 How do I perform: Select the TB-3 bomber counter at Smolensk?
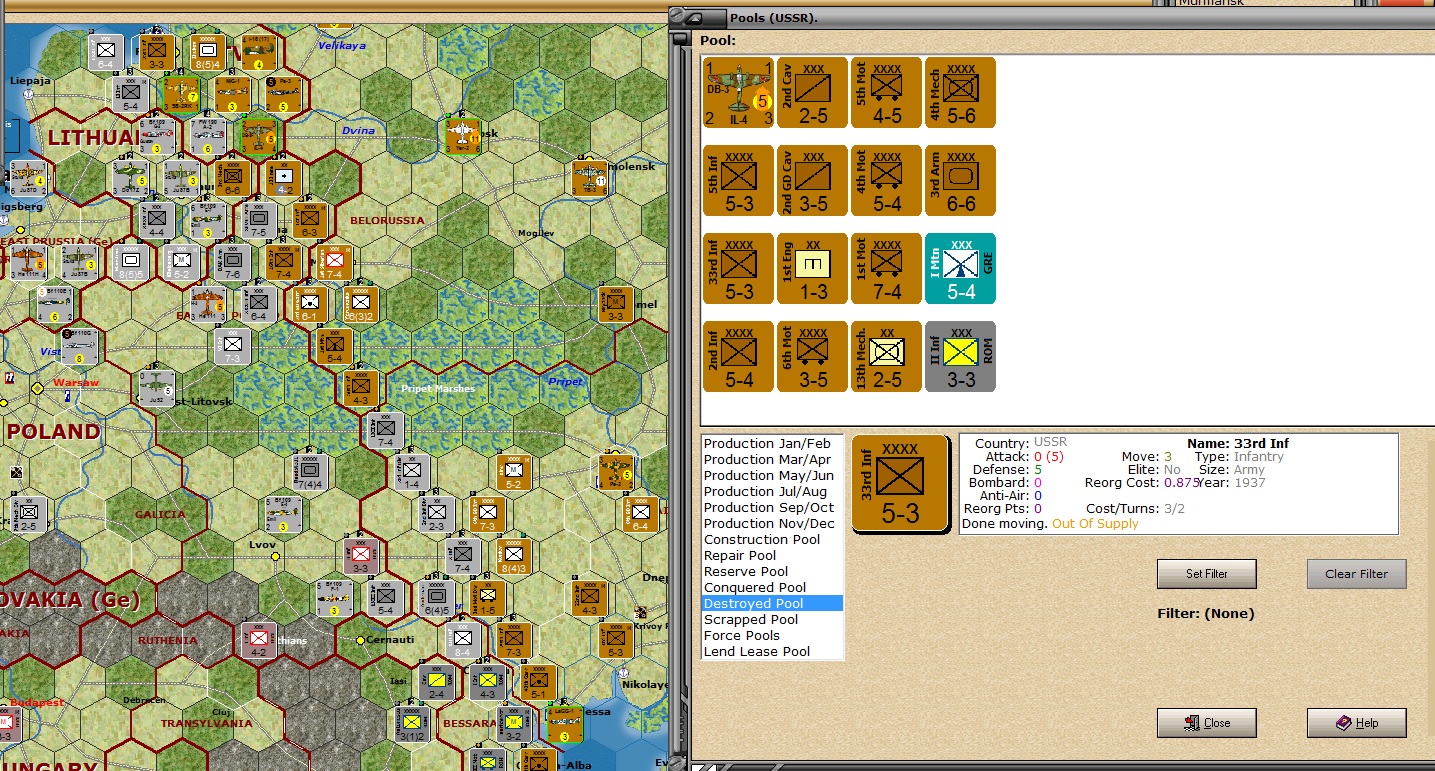[x=590, y=178]
